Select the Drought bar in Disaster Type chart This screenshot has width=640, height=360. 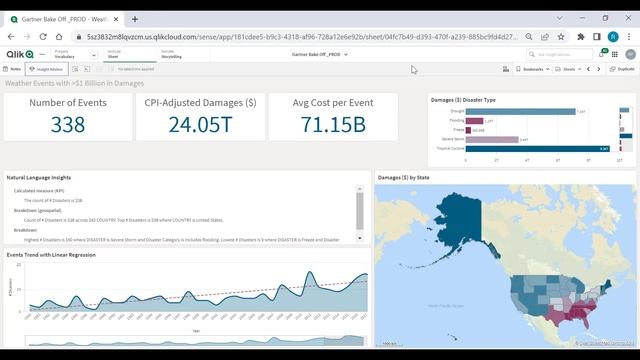(520, 111)
